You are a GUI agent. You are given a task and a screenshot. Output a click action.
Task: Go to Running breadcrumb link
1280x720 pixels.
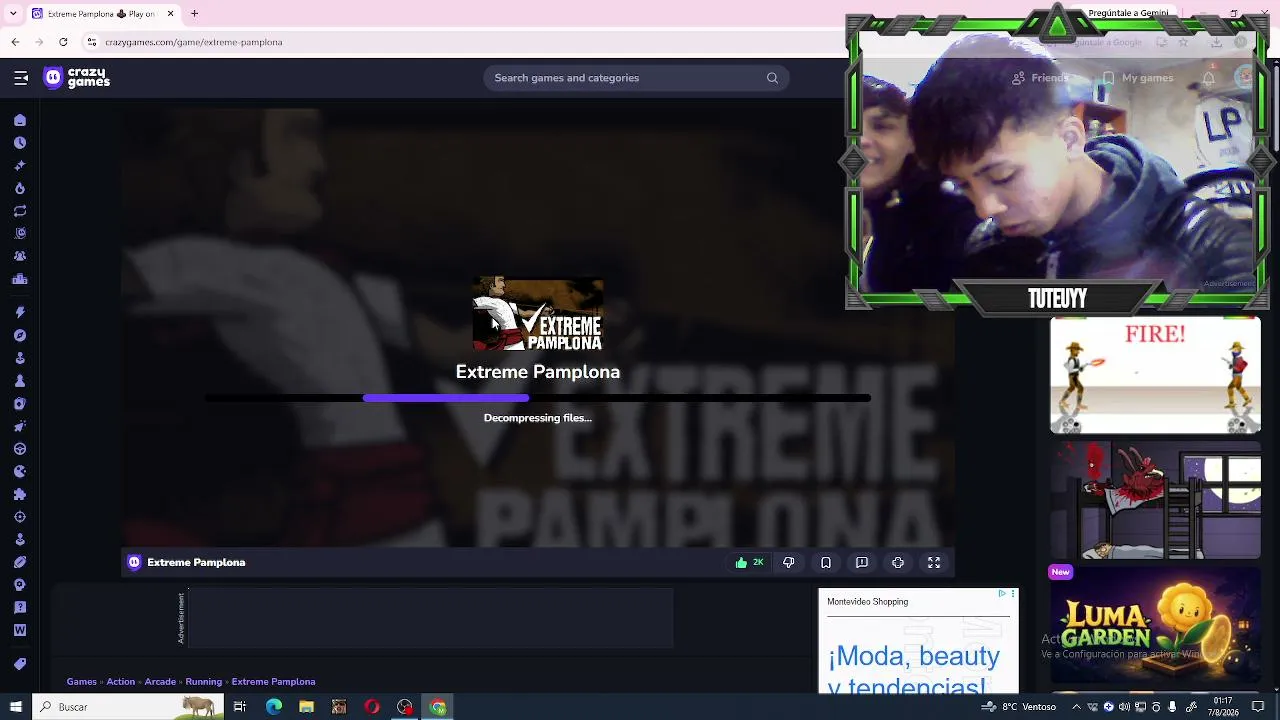coord(203,682)
